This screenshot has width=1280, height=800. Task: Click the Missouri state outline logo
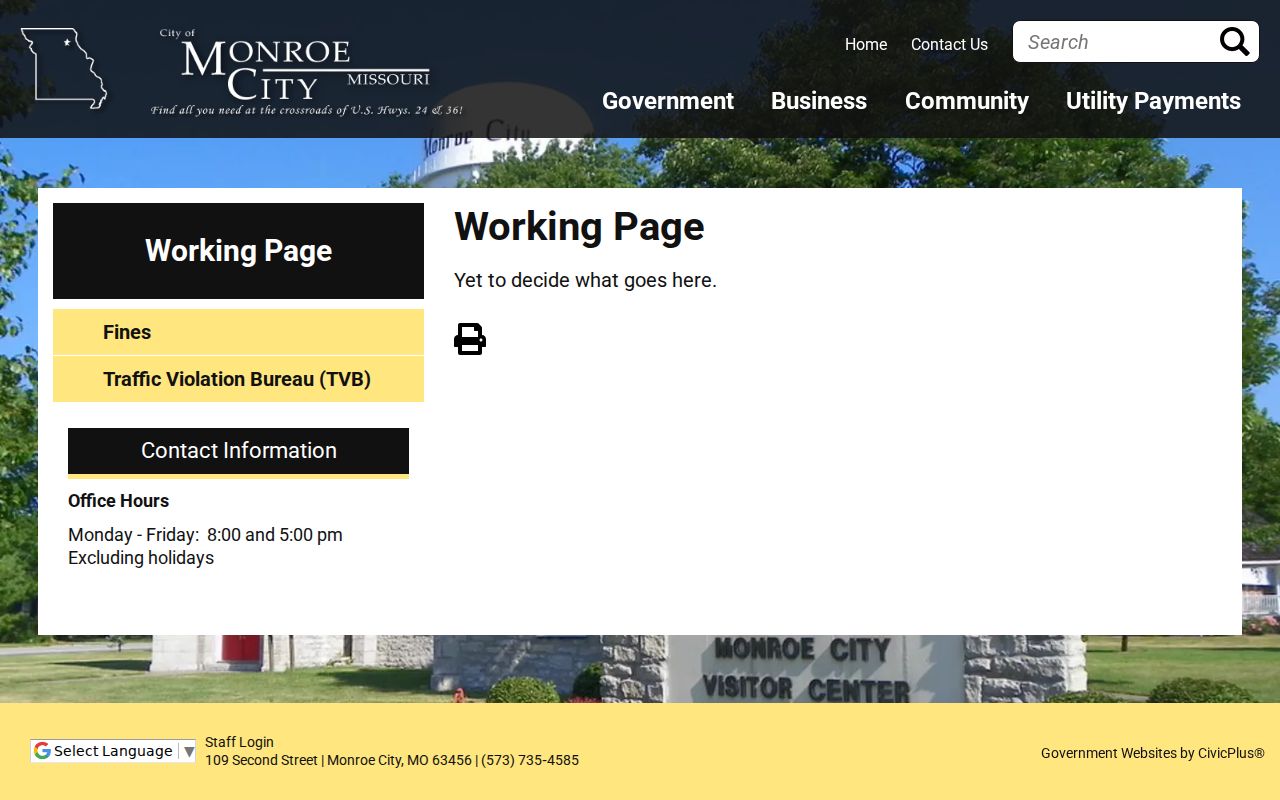pyautogui.click(x=64, y=68)
